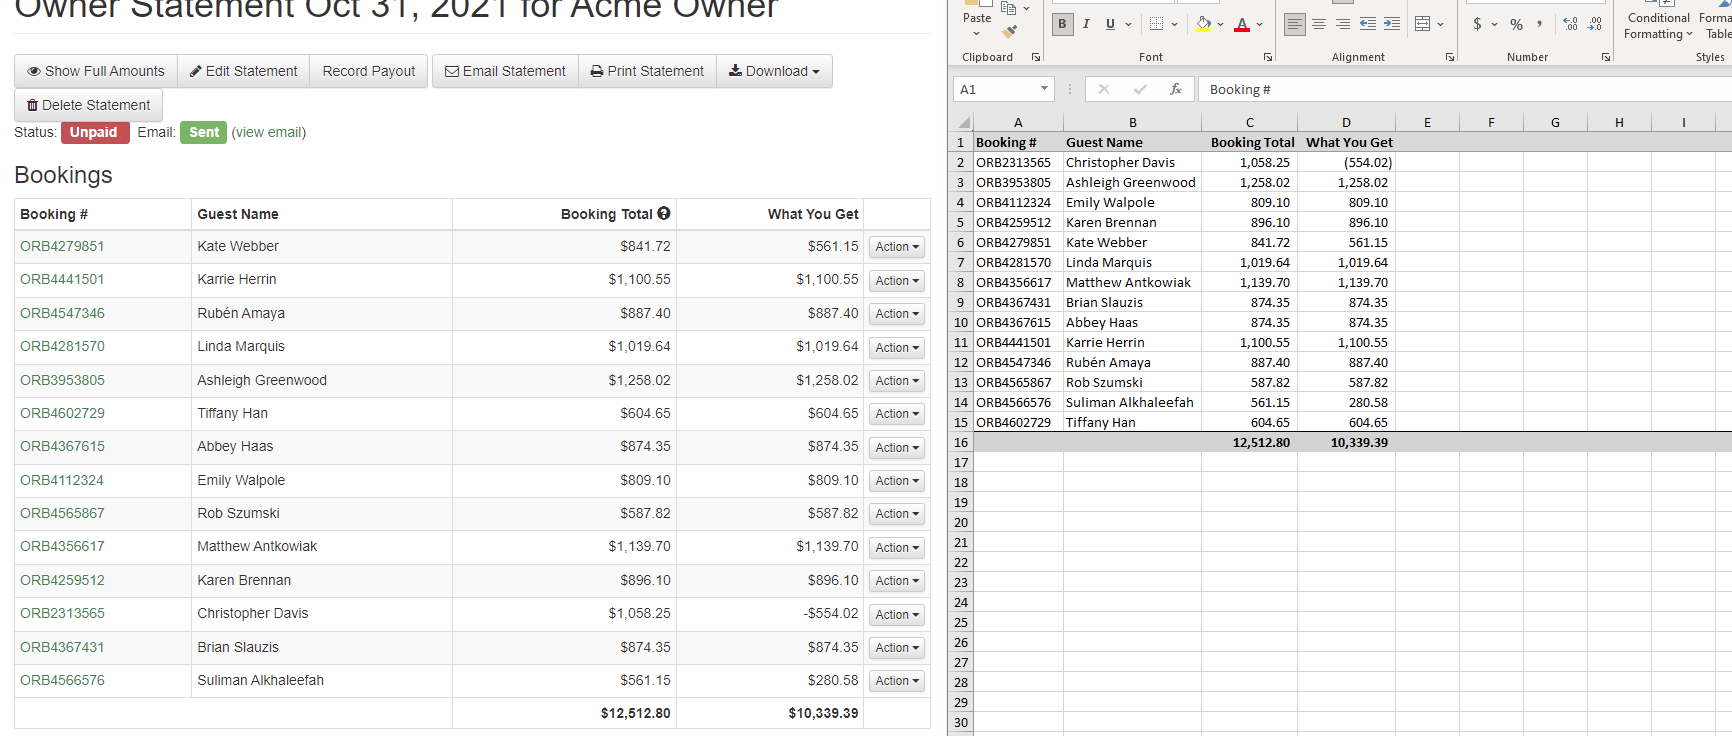Apply the yellow fill color bucket
The image size is (1732, 736).
click(x=1204, y=24)
